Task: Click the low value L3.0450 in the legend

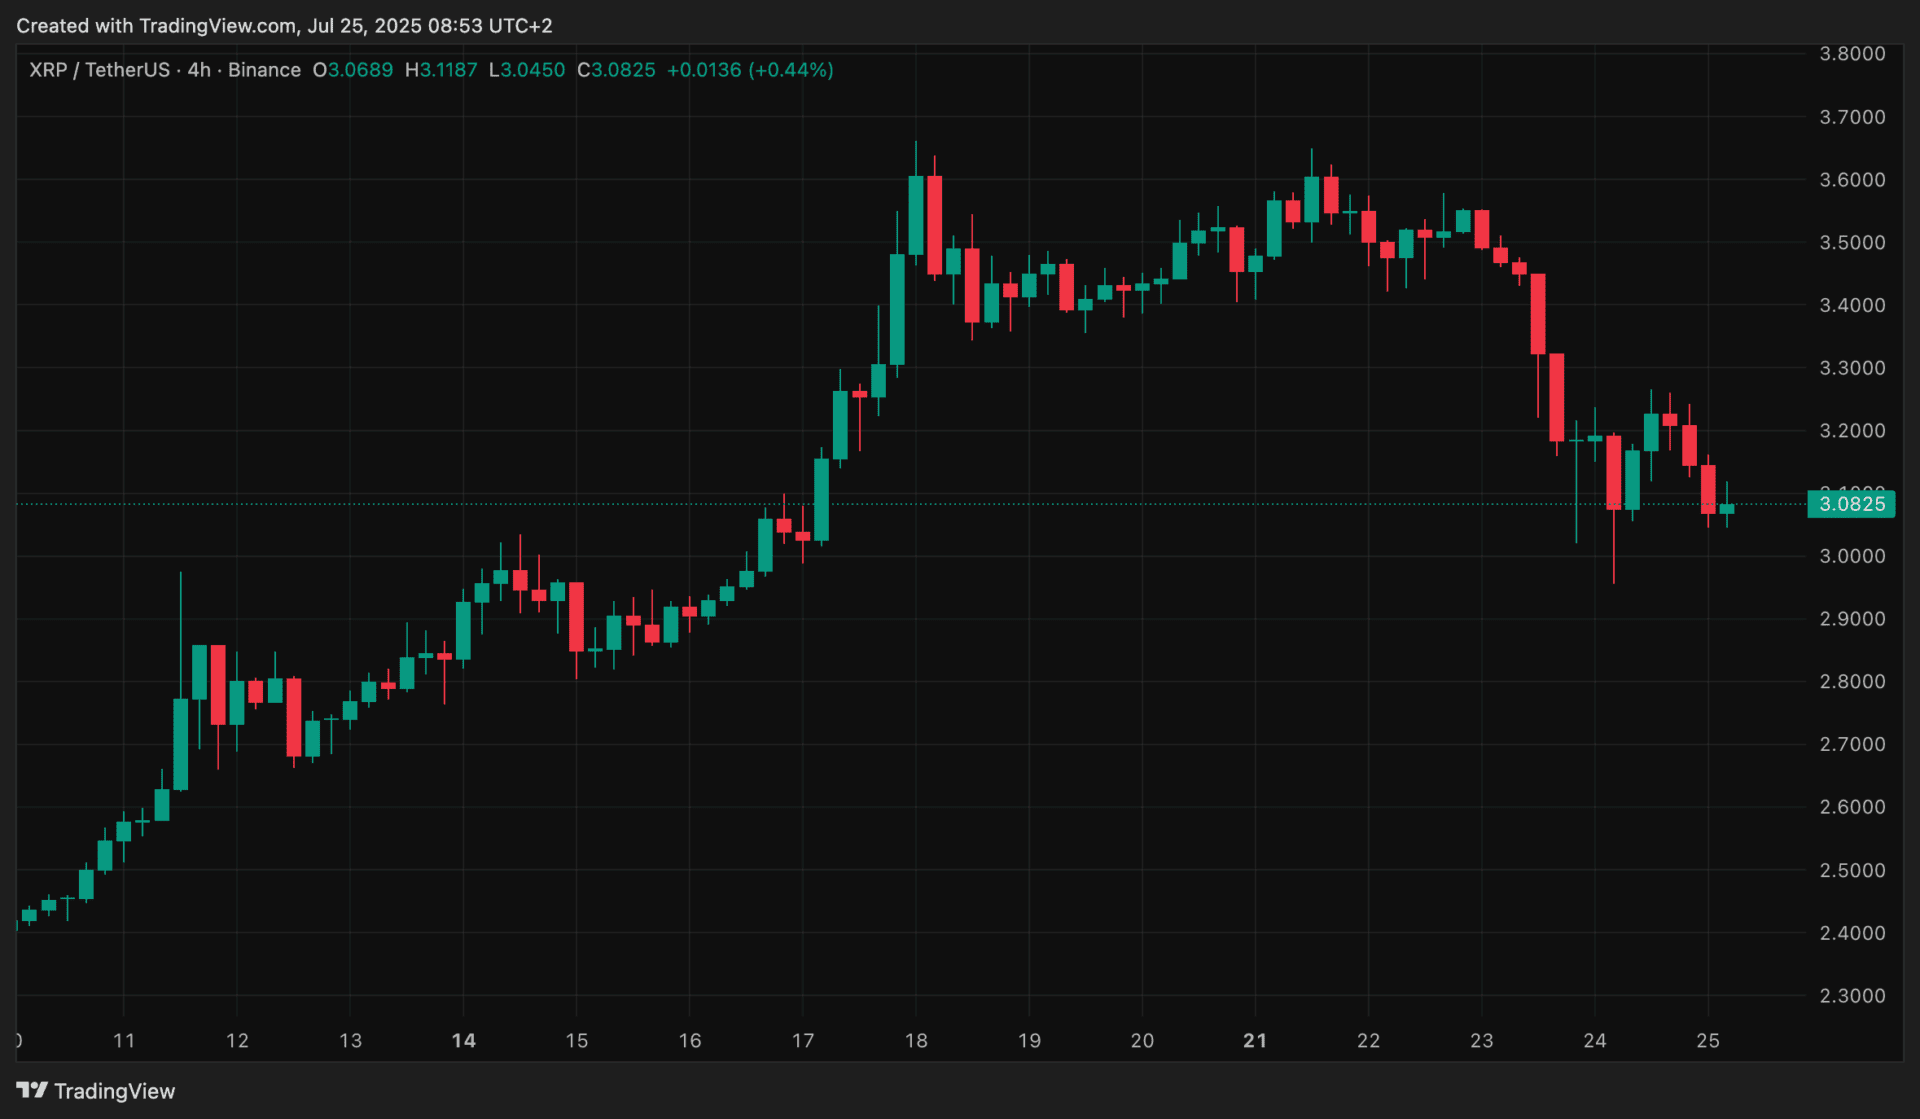Action: click(x=526, y=70)
